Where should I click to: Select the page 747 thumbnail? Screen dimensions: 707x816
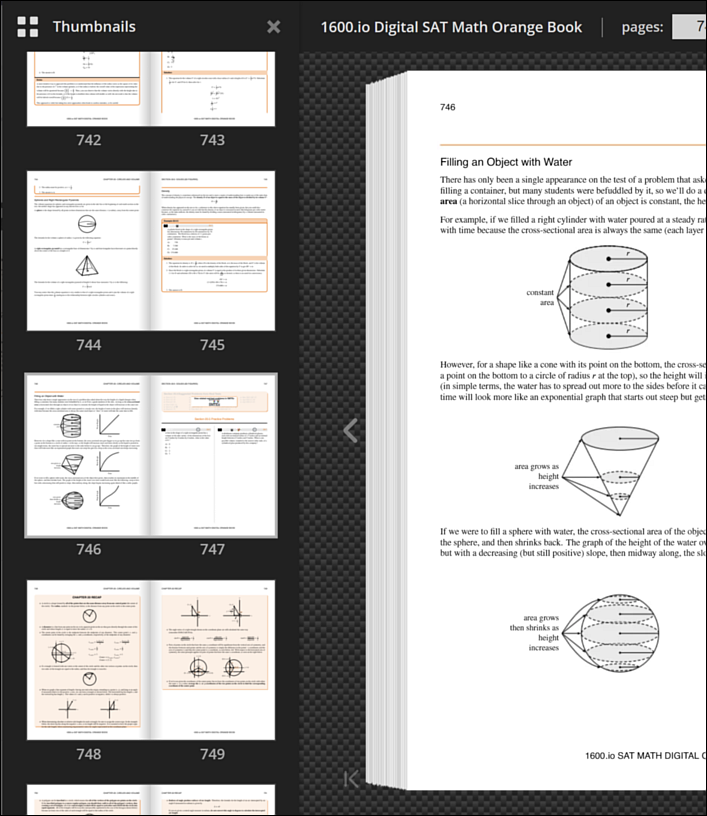[213, 455]
